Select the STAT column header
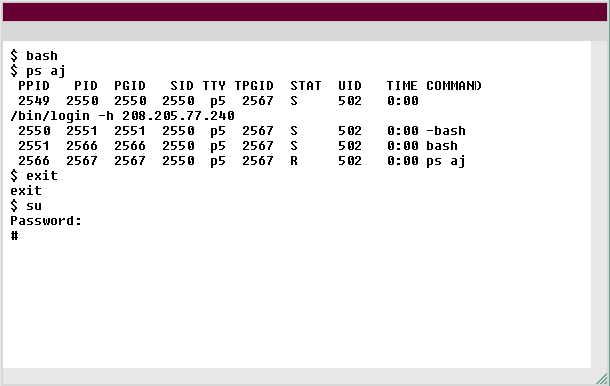The height and width of the screenshot is (386, 610). 306,86
